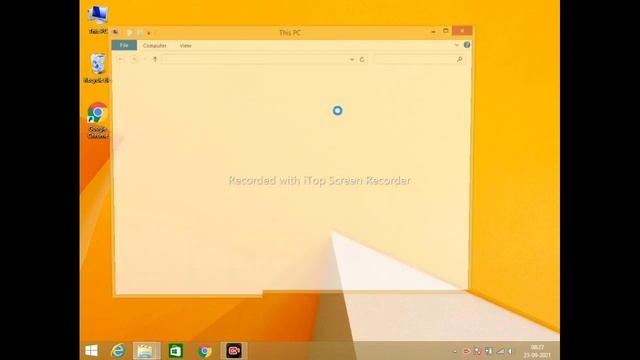Open Customize Quick Access Toolbar dropdown
The height and width of the screenshot is (360, 640).
149,33
